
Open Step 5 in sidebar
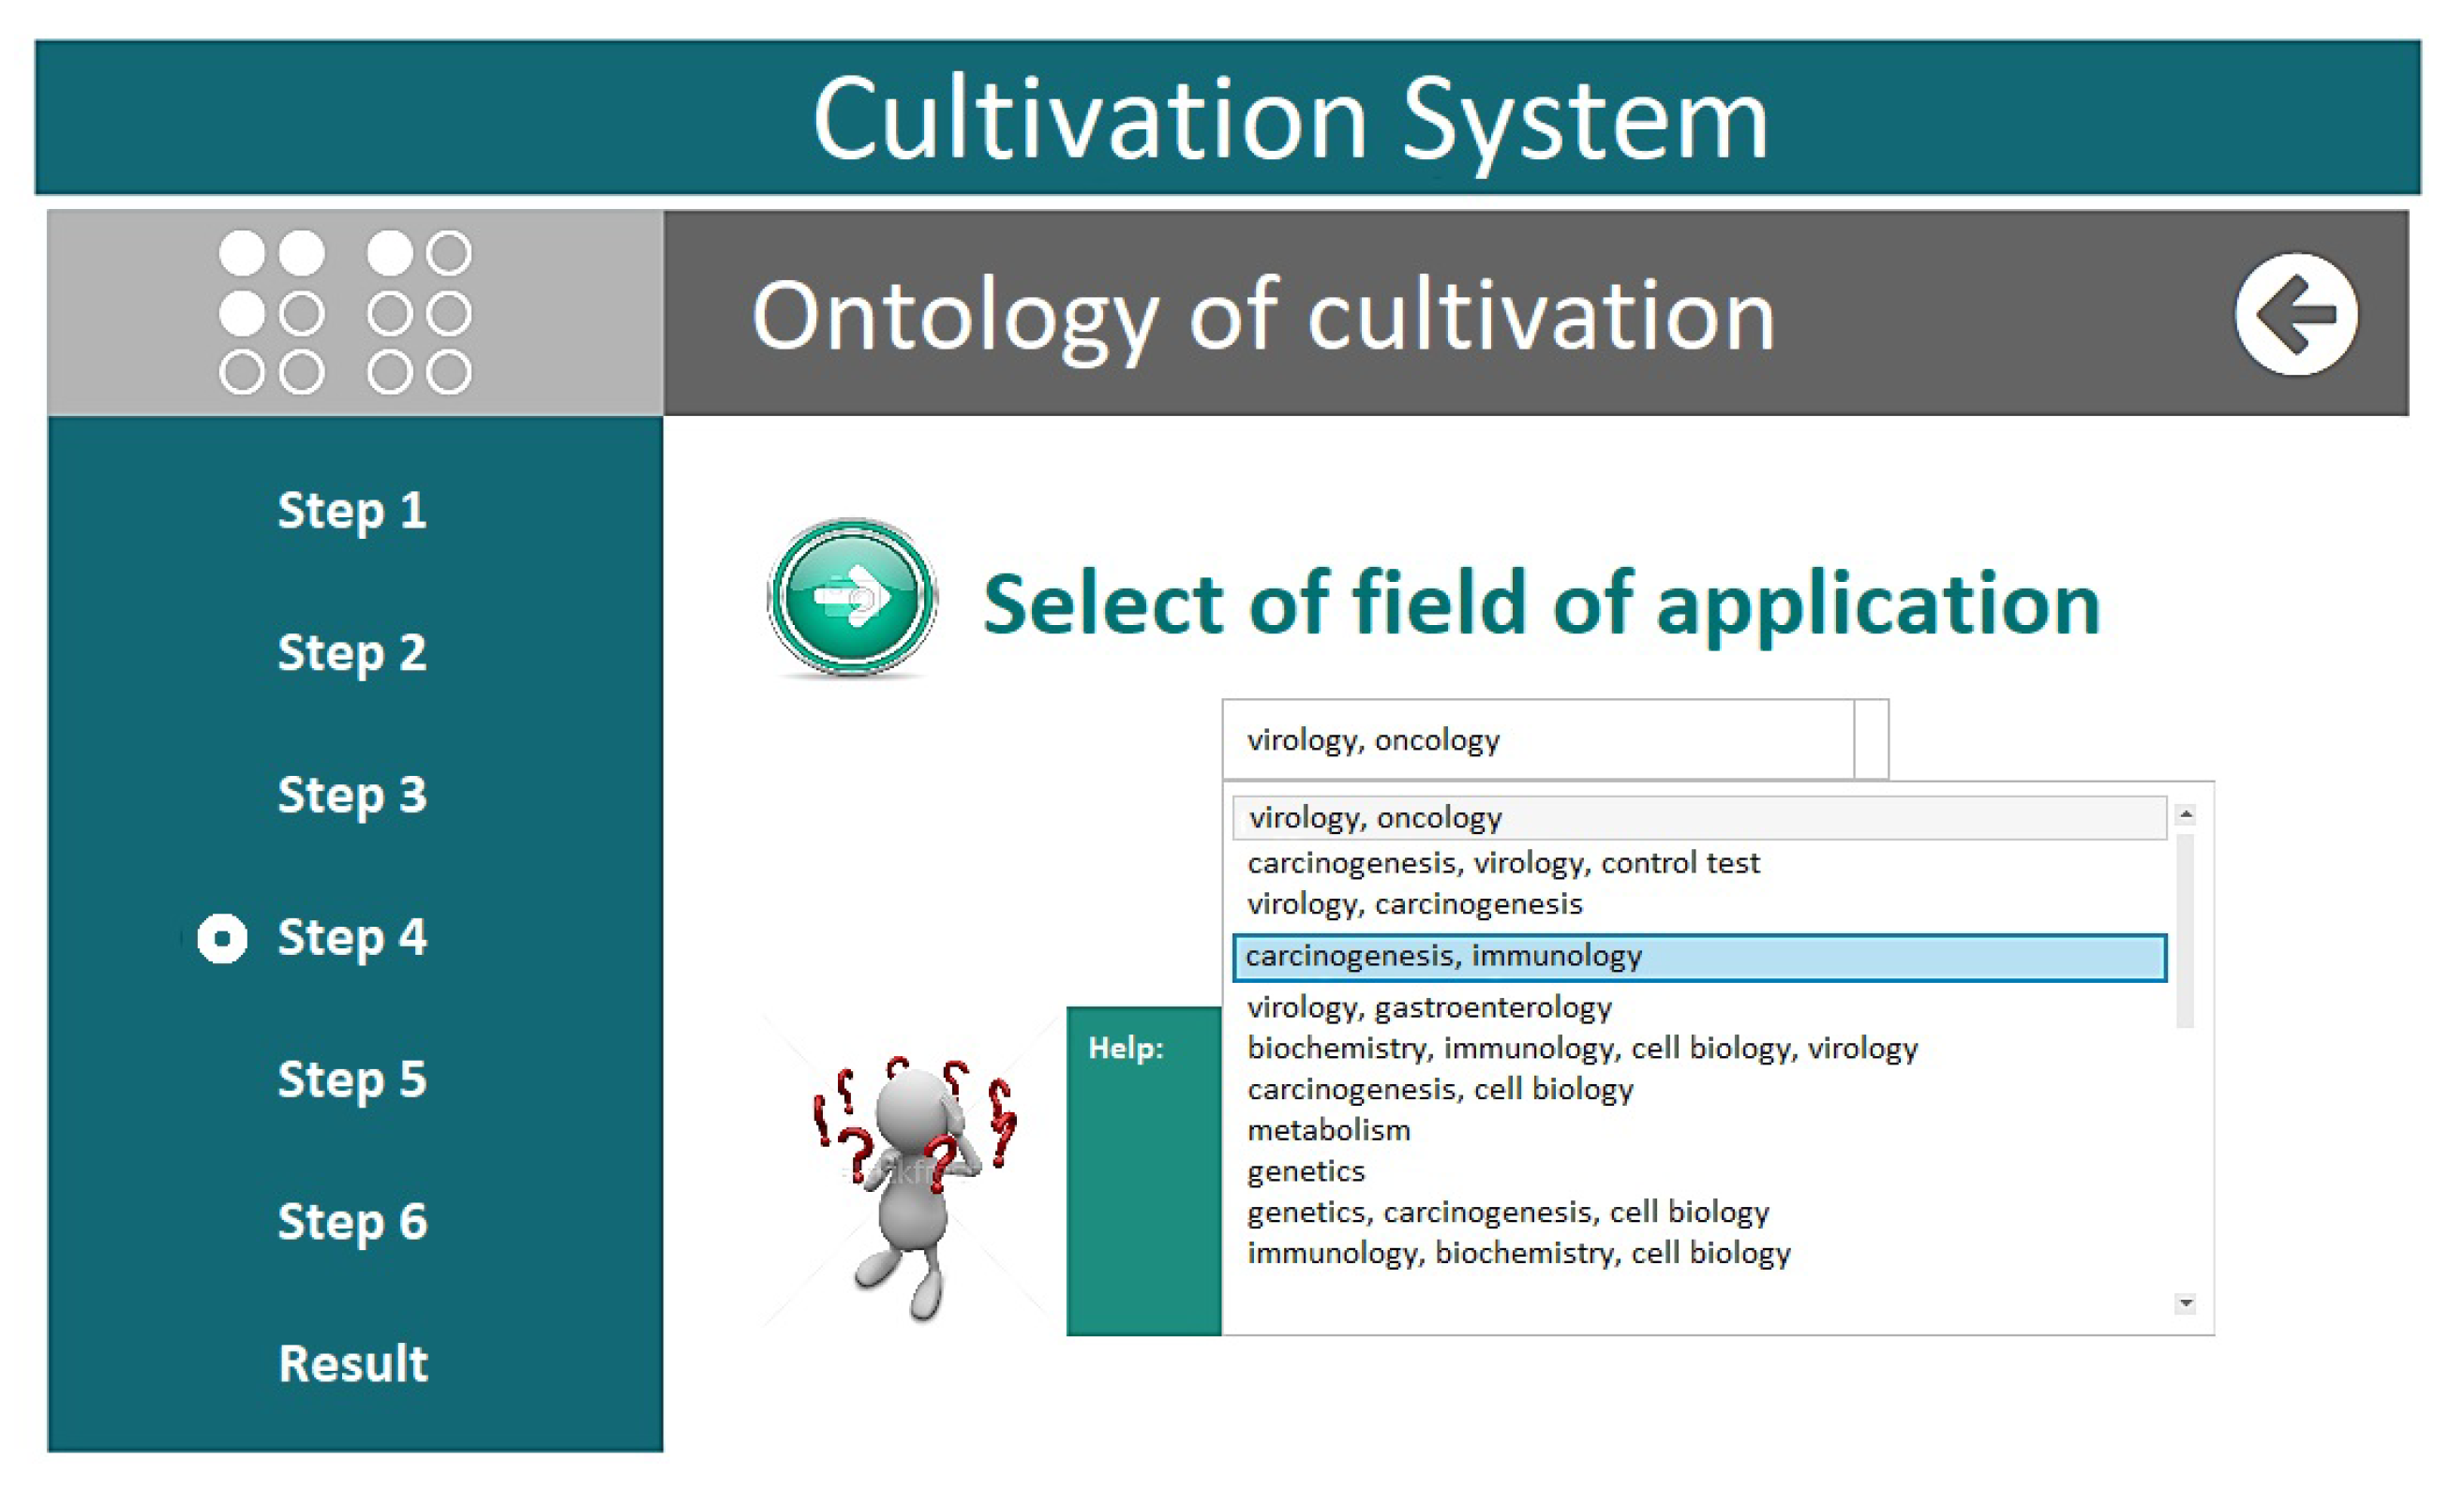coord(352,1080)
